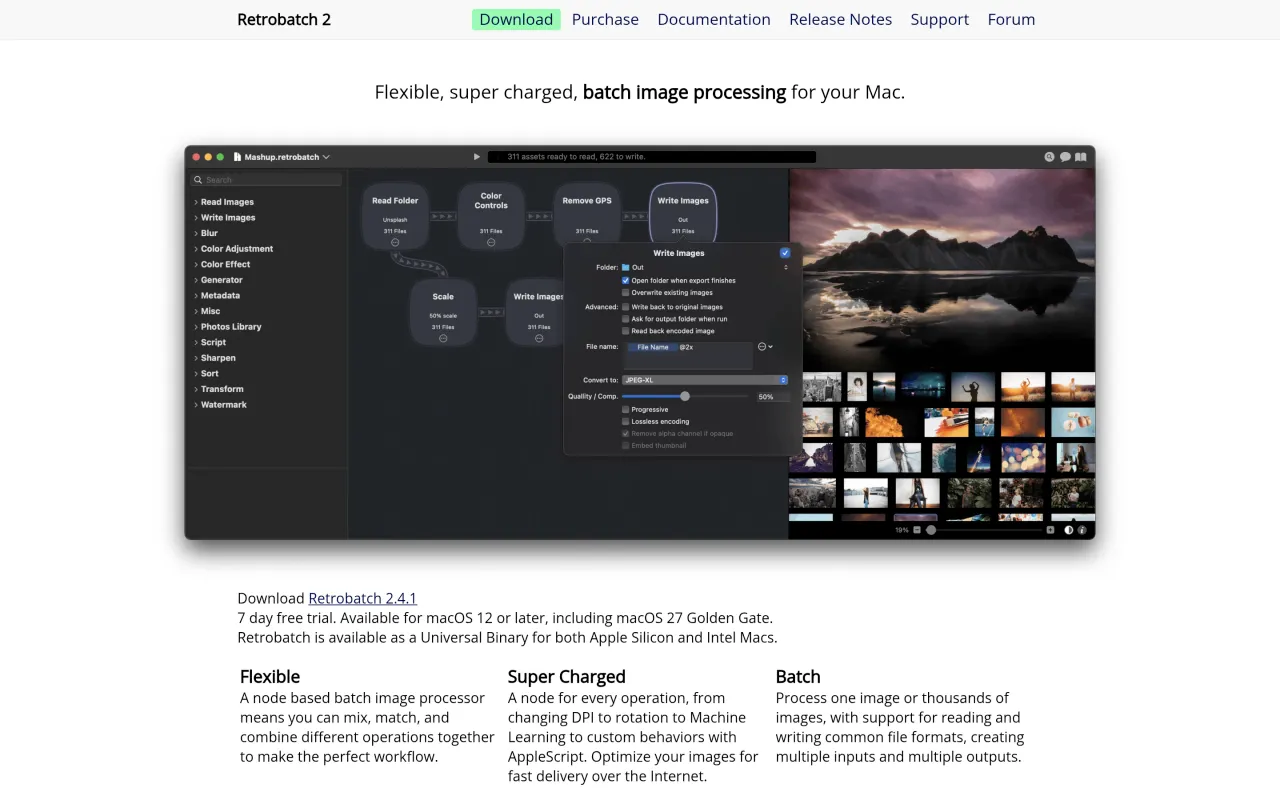Click the Quality / Comp. slider handle

[685, 396]
